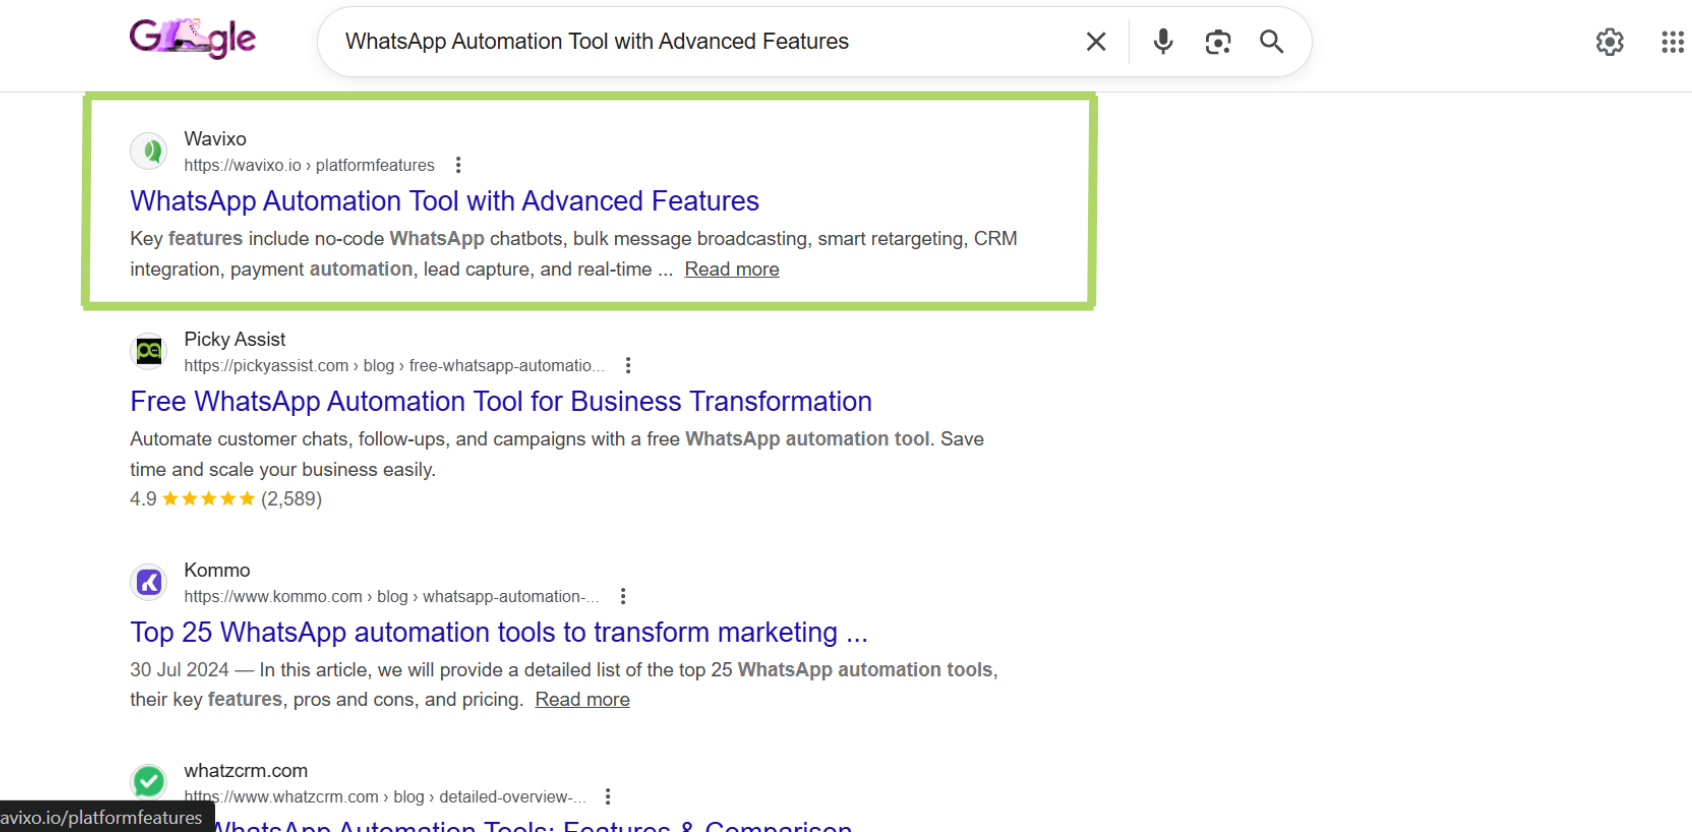Viewport: 1692px width, 832px height.
Task: Open Top 25 WhatsApp automation tools link
Action: (498, 632)
